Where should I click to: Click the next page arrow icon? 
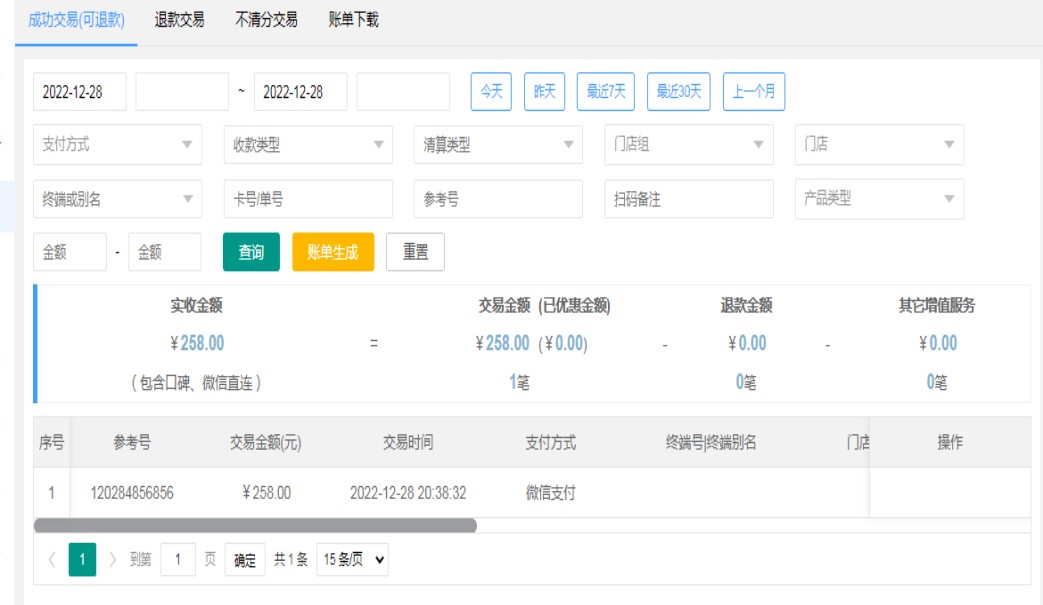pyautogui.click(x=112, y=561)
